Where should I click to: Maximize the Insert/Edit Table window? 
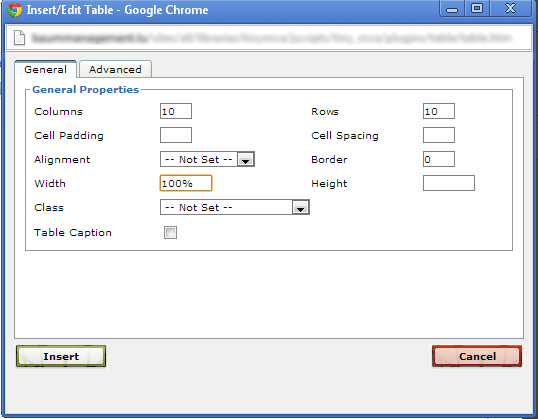(477, 9)
